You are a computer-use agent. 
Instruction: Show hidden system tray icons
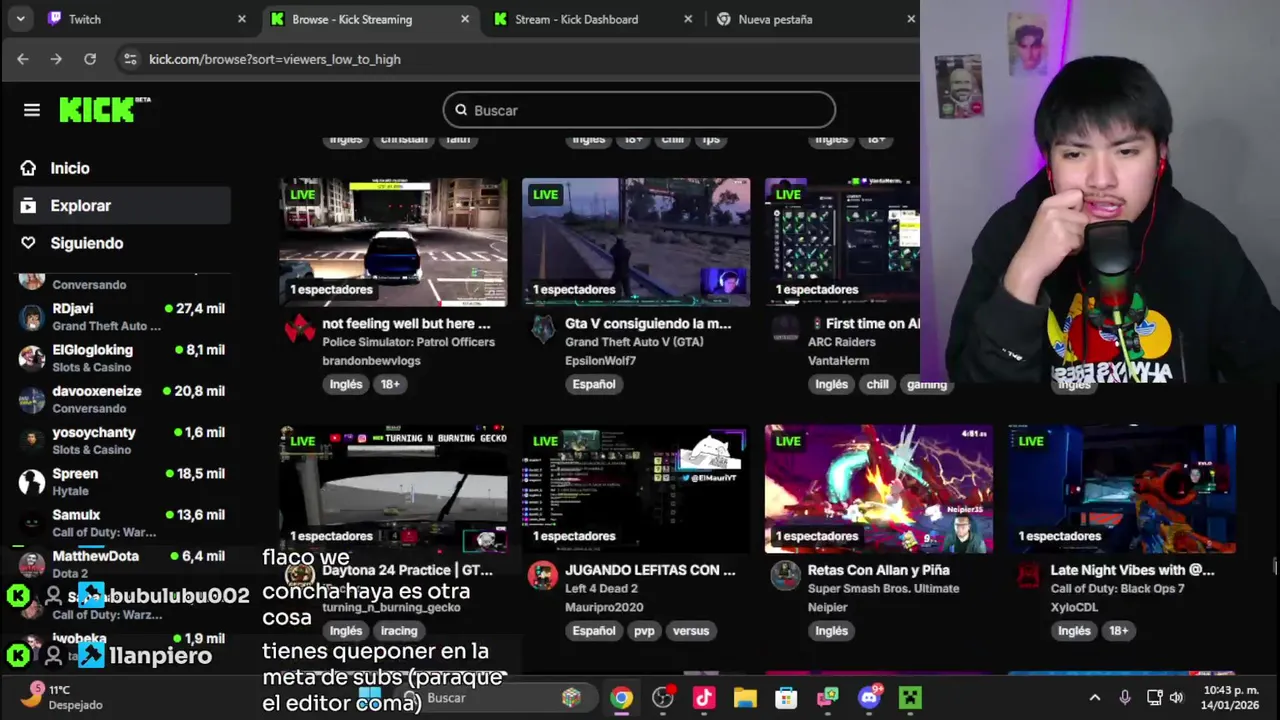pyautogui.click(x=1095, y=698)
